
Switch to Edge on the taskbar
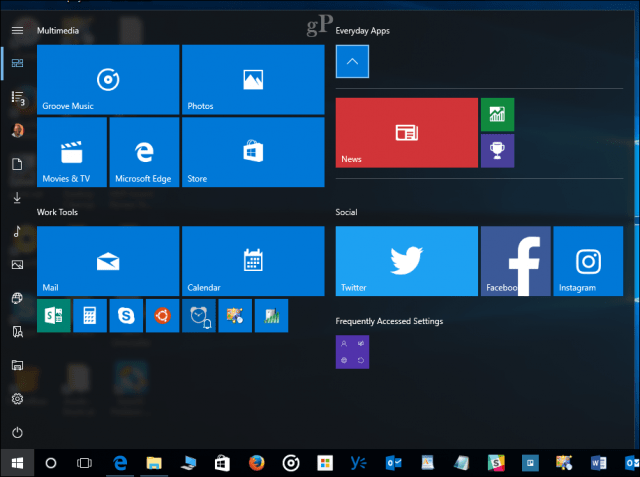pyautogui.click(x=120, y=463)
